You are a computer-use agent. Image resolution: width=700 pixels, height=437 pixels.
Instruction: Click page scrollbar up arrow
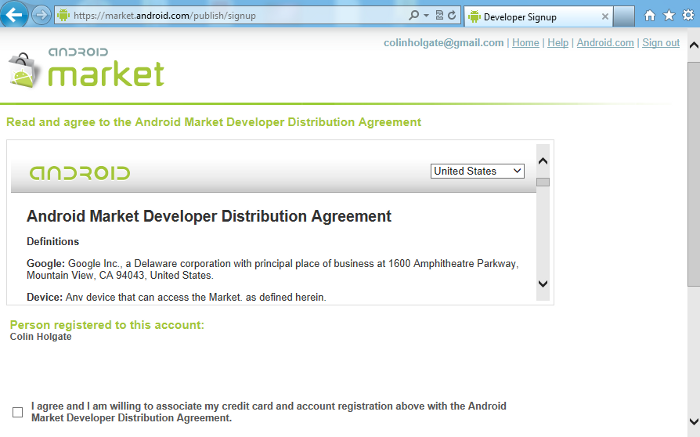[694, 45]
